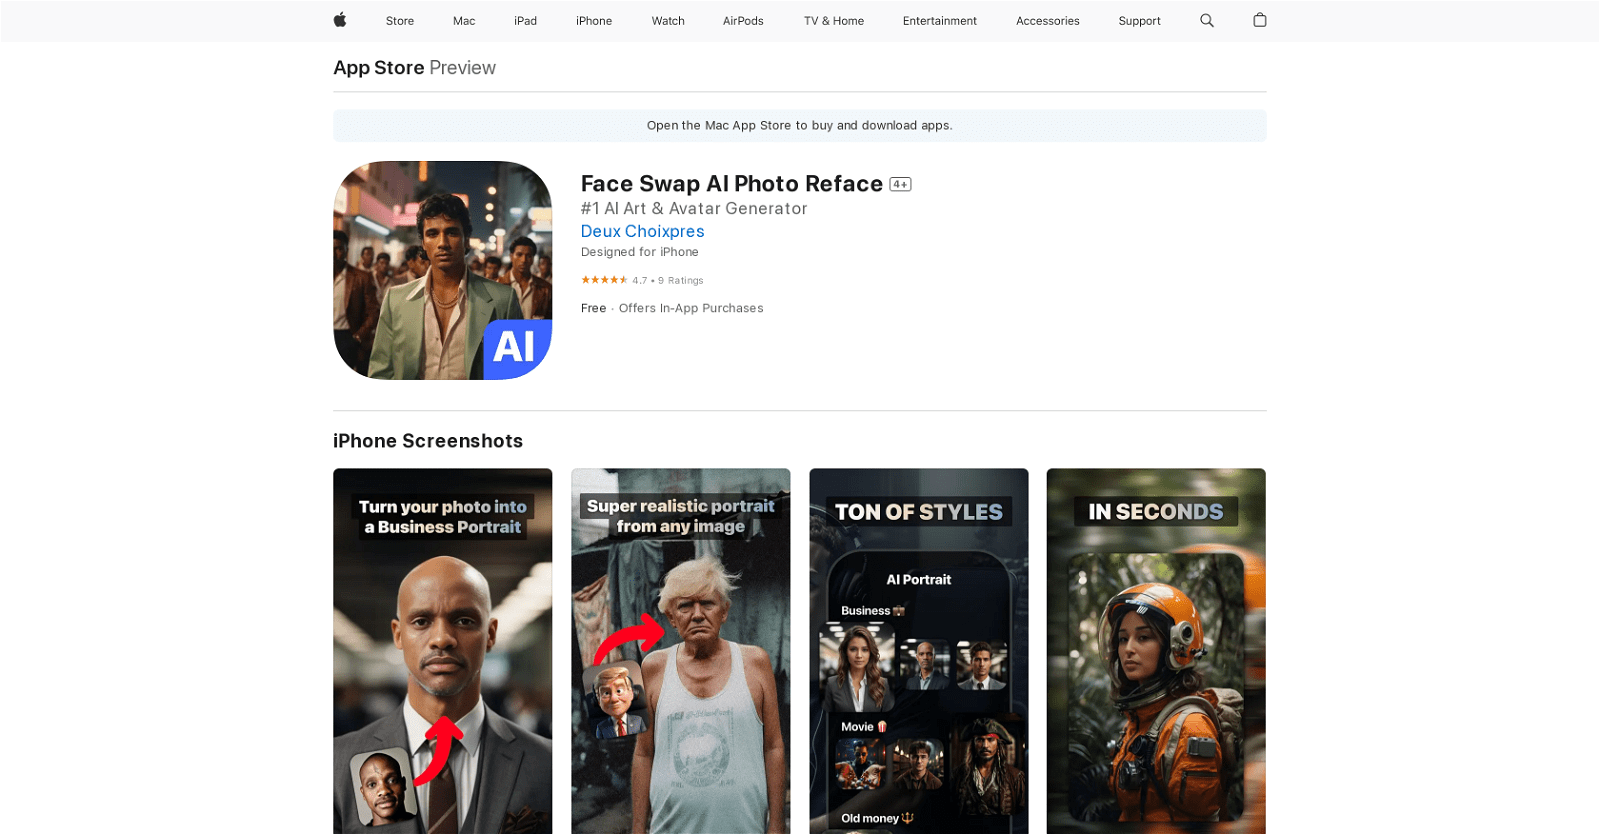This screenshot has width=1600, height=834.
Task: Click the Apple logo icon
Action: 340,20
